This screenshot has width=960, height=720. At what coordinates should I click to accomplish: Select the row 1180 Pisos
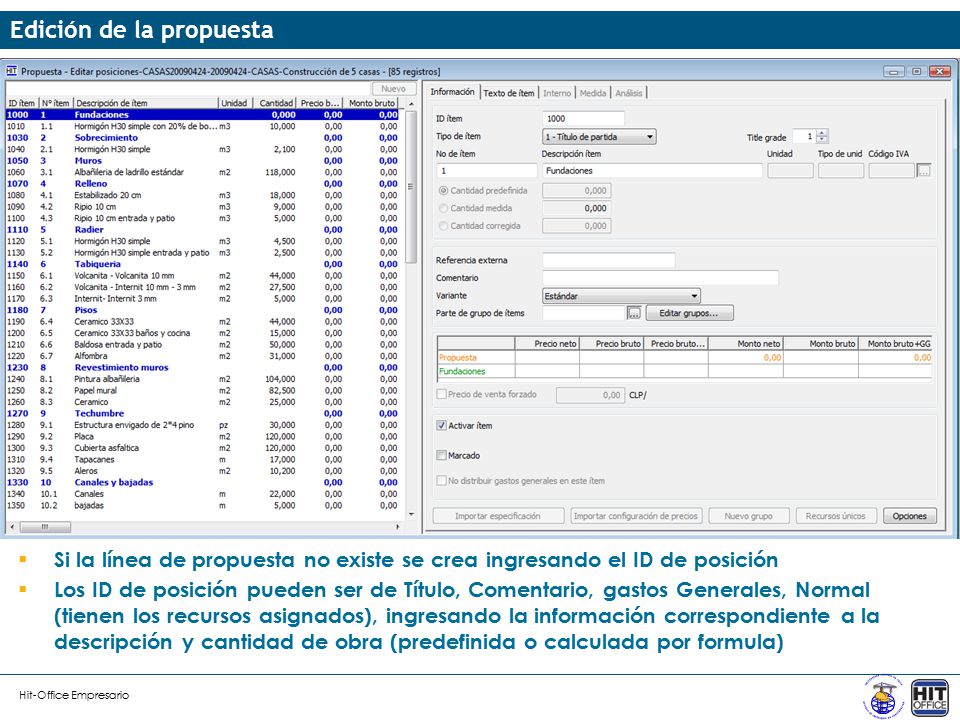202,310
